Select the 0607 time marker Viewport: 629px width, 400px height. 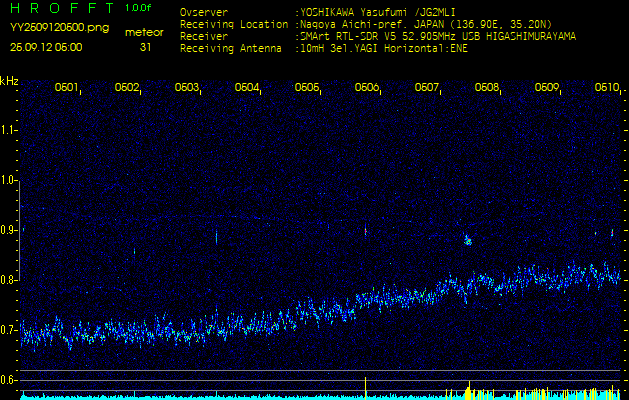tap(427, 87)
